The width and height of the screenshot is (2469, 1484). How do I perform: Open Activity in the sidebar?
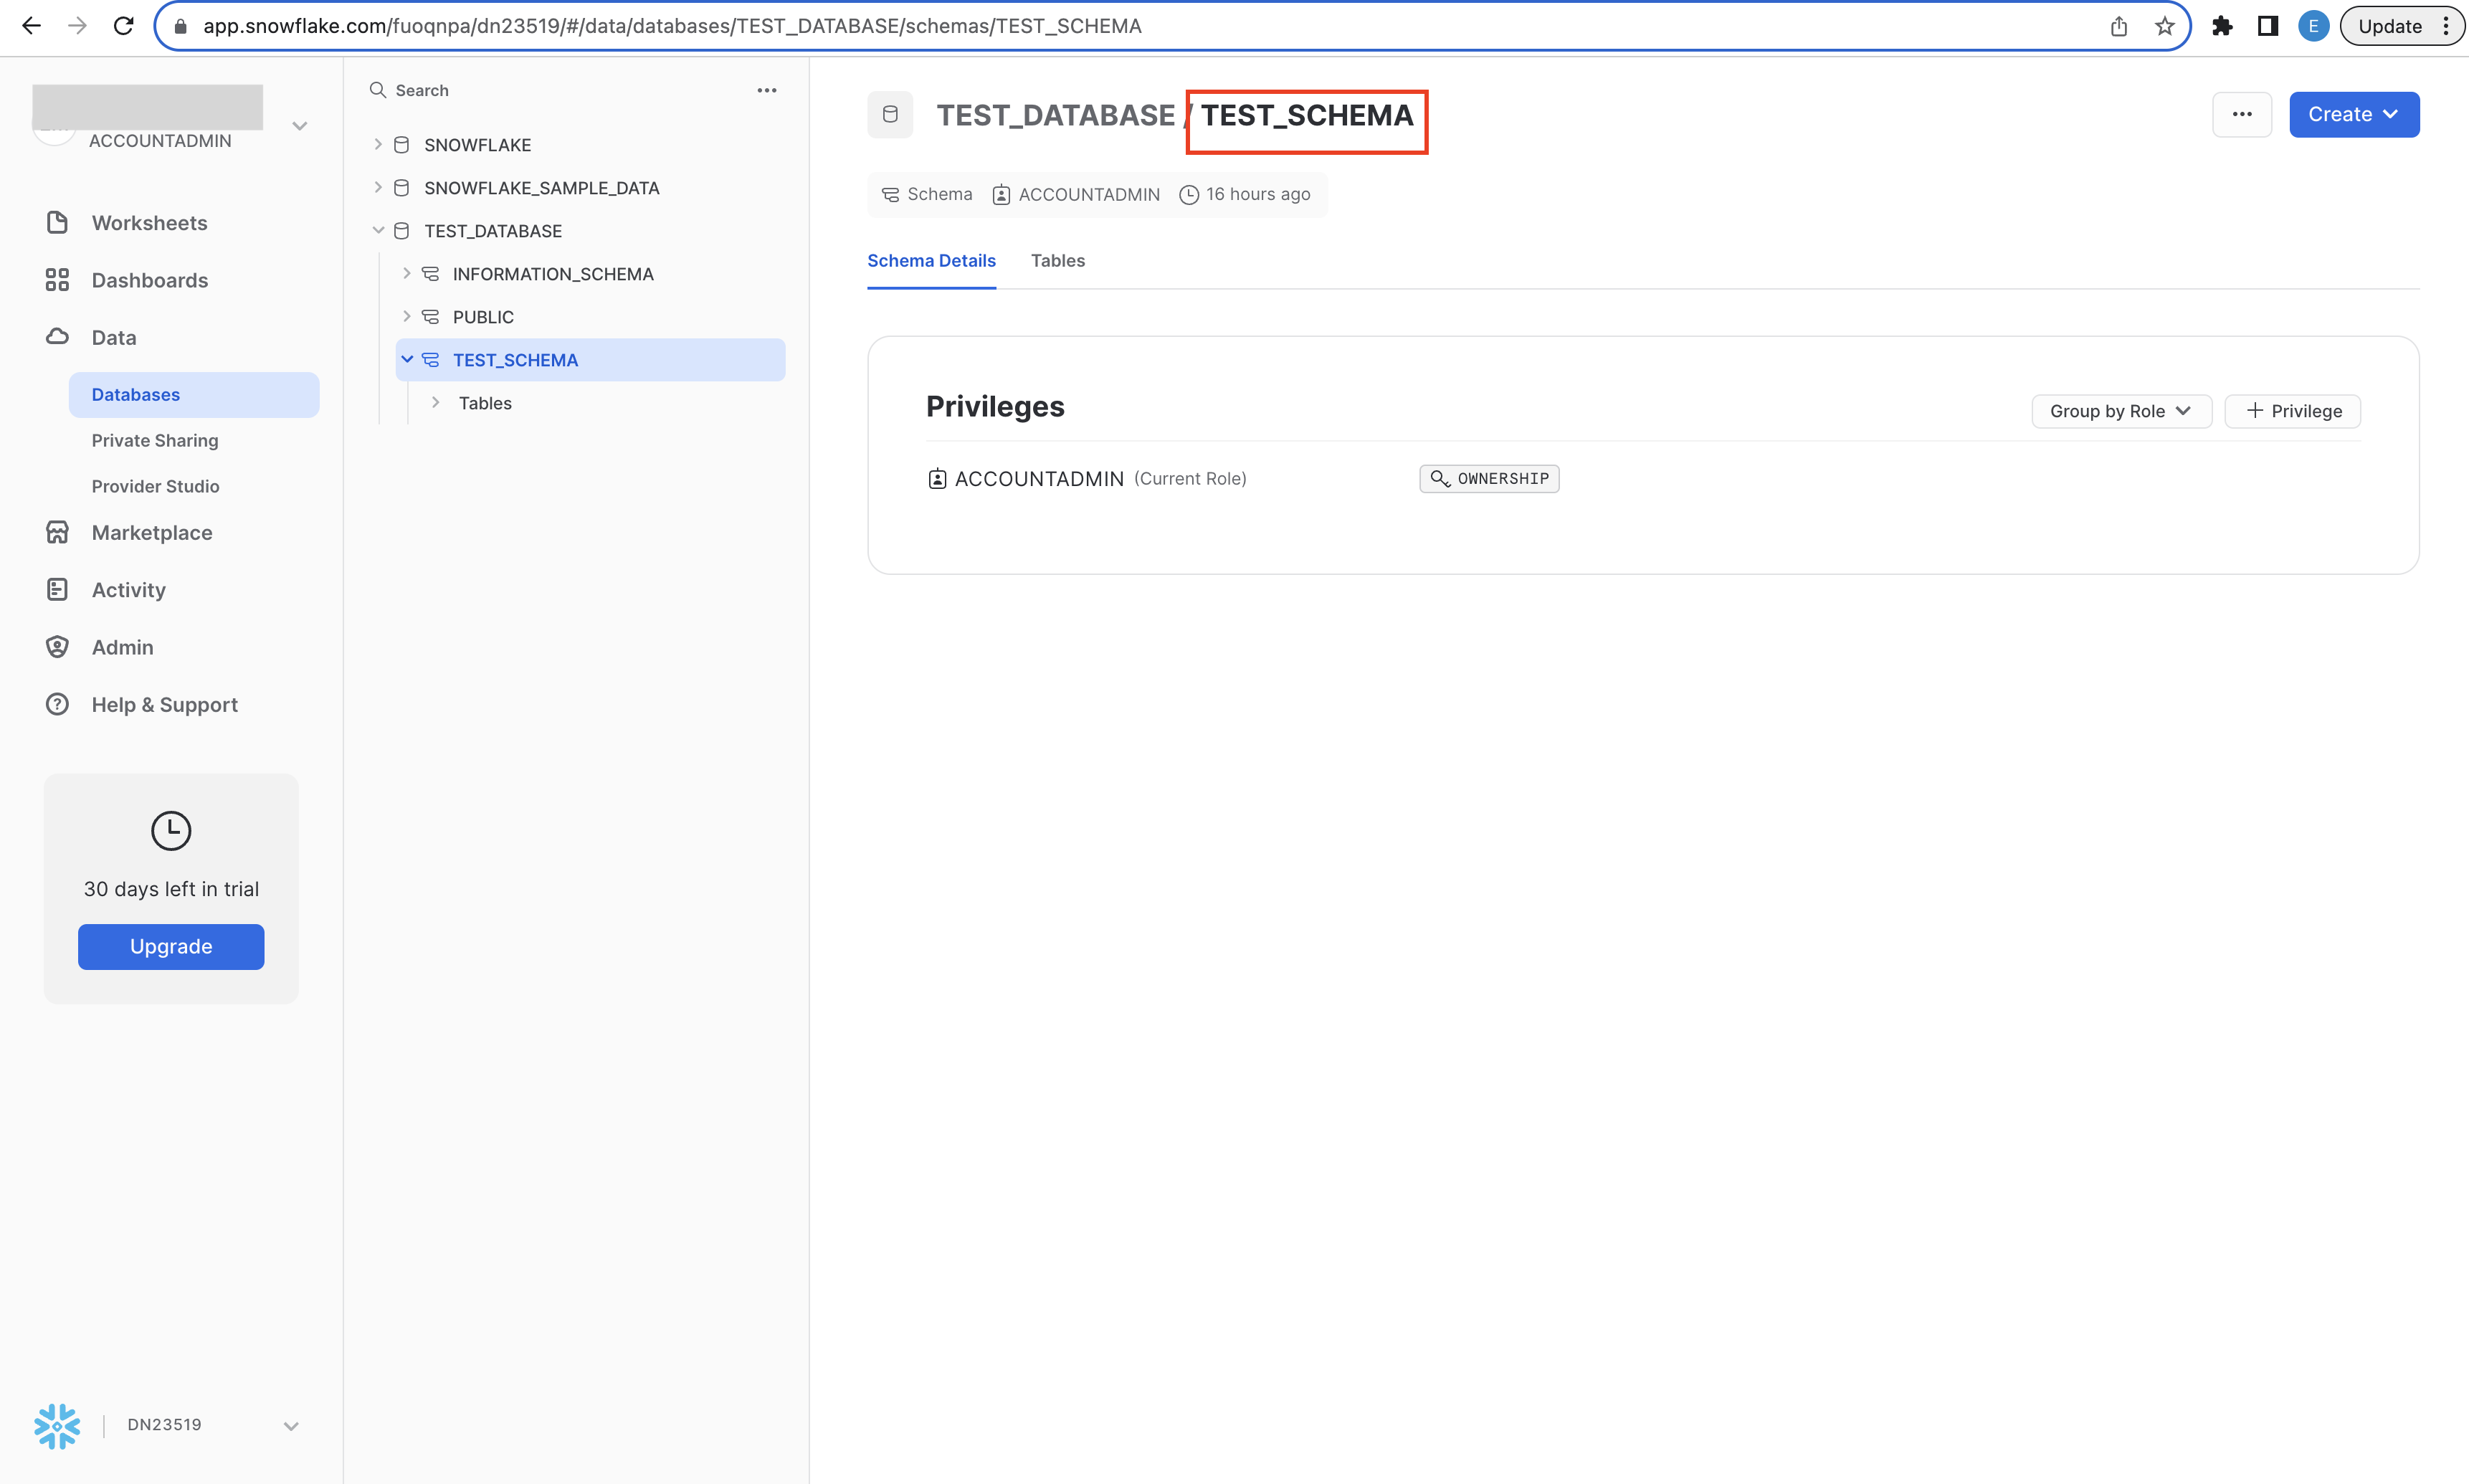pyautogui.click(x=128, y=590)
